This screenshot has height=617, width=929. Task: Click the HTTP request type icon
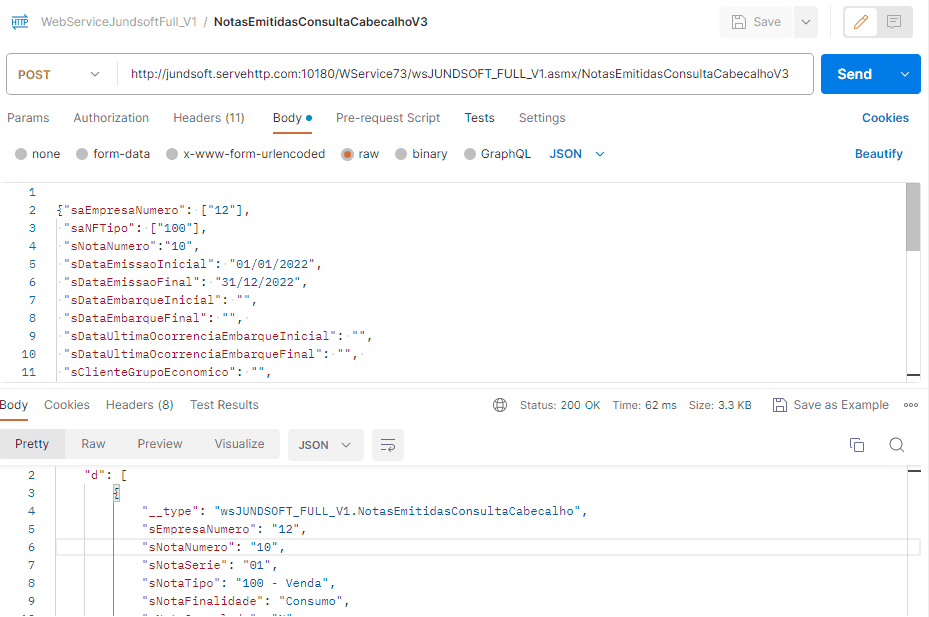tap(19, 21)
